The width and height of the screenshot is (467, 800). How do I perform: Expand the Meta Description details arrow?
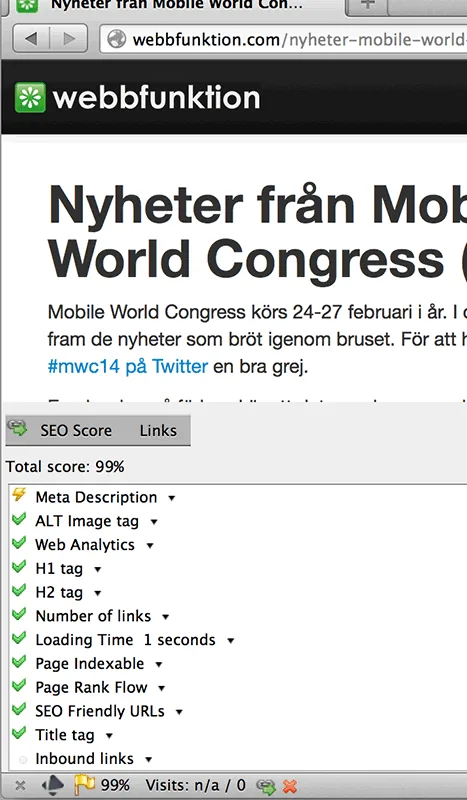click(171, 498)
